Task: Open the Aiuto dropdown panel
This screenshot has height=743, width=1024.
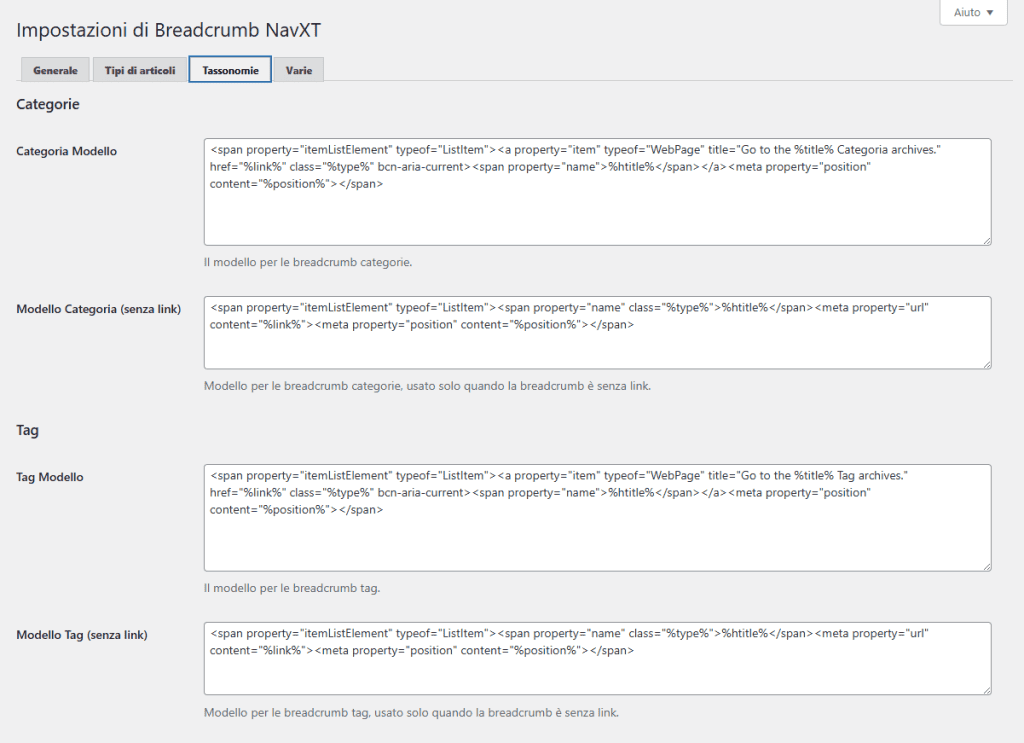Action: coord(967,12)
